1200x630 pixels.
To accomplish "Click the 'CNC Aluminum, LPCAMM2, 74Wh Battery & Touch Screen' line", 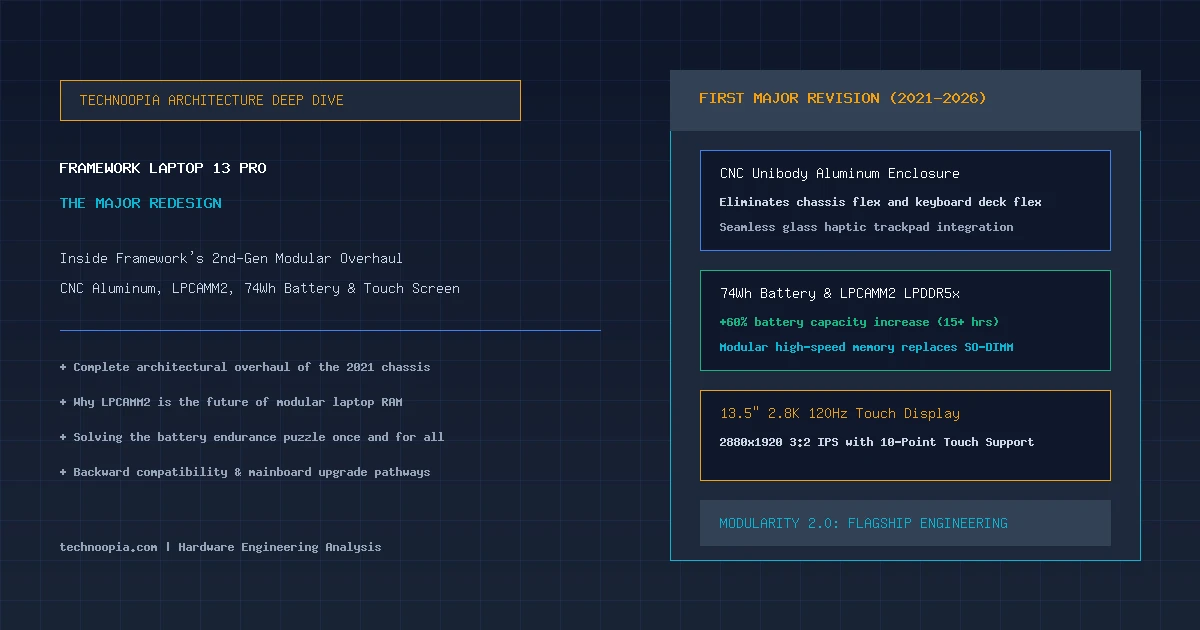I will point(260,288).
